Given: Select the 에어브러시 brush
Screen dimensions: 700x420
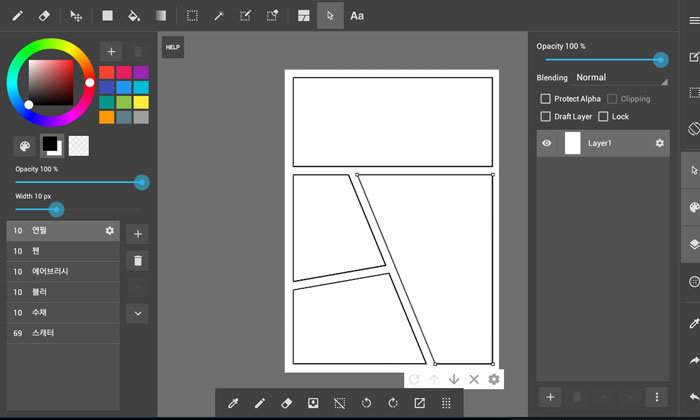Looking at the screenshot, I should 63,271.
